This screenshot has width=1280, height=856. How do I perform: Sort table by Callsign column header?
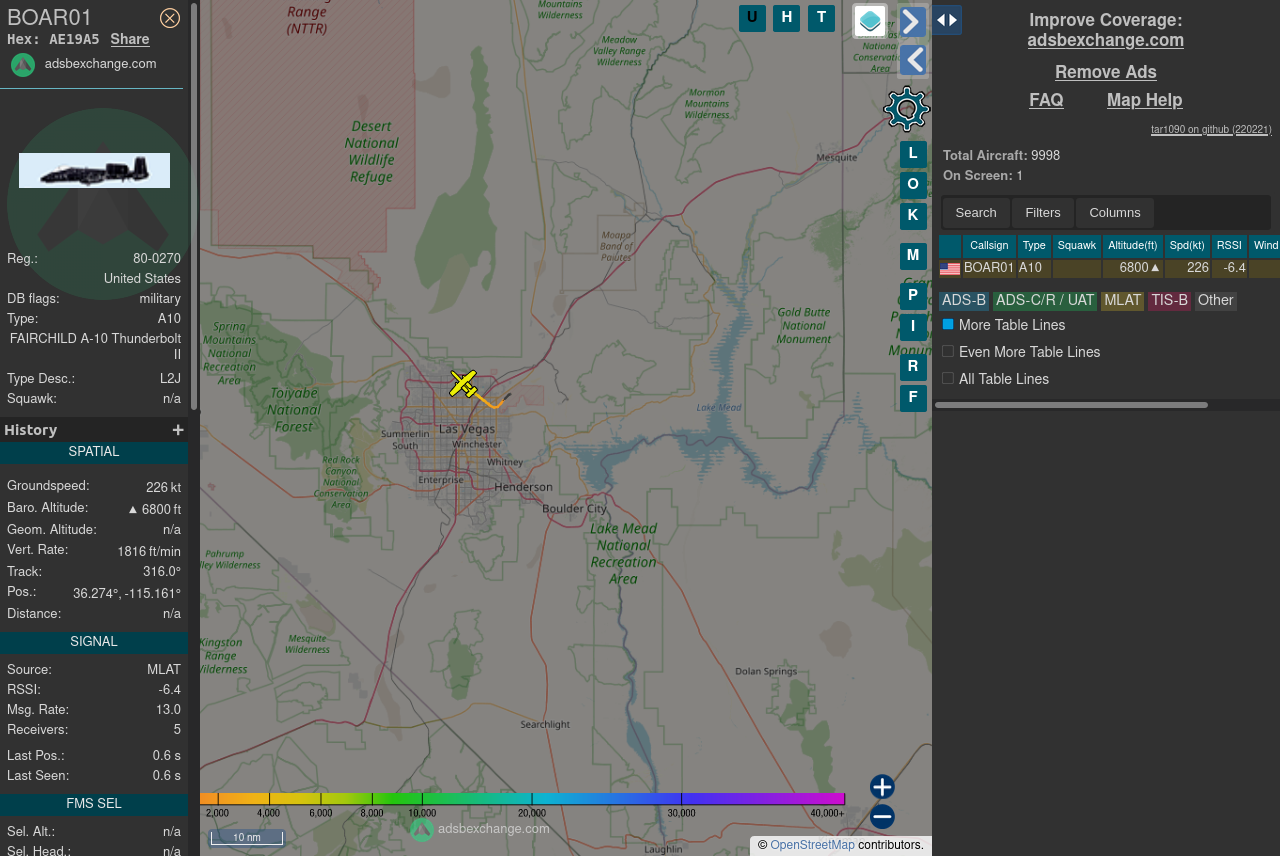(x=989, y=246)
